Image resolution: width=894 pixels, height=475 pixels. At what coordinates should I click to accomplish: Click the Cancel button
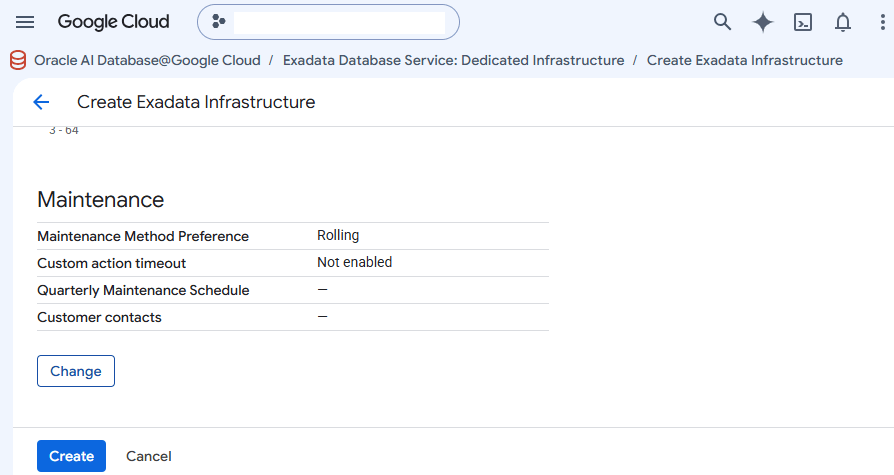pos(149,456)
